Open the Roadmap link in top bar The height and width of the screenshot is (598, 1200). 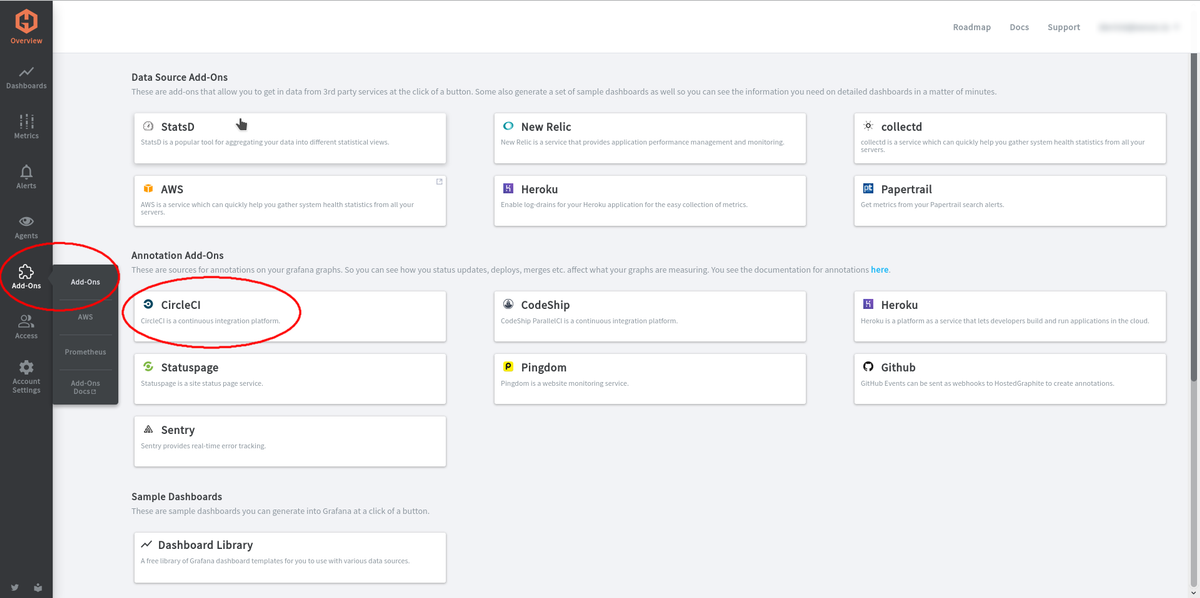(x=972, y=27)
